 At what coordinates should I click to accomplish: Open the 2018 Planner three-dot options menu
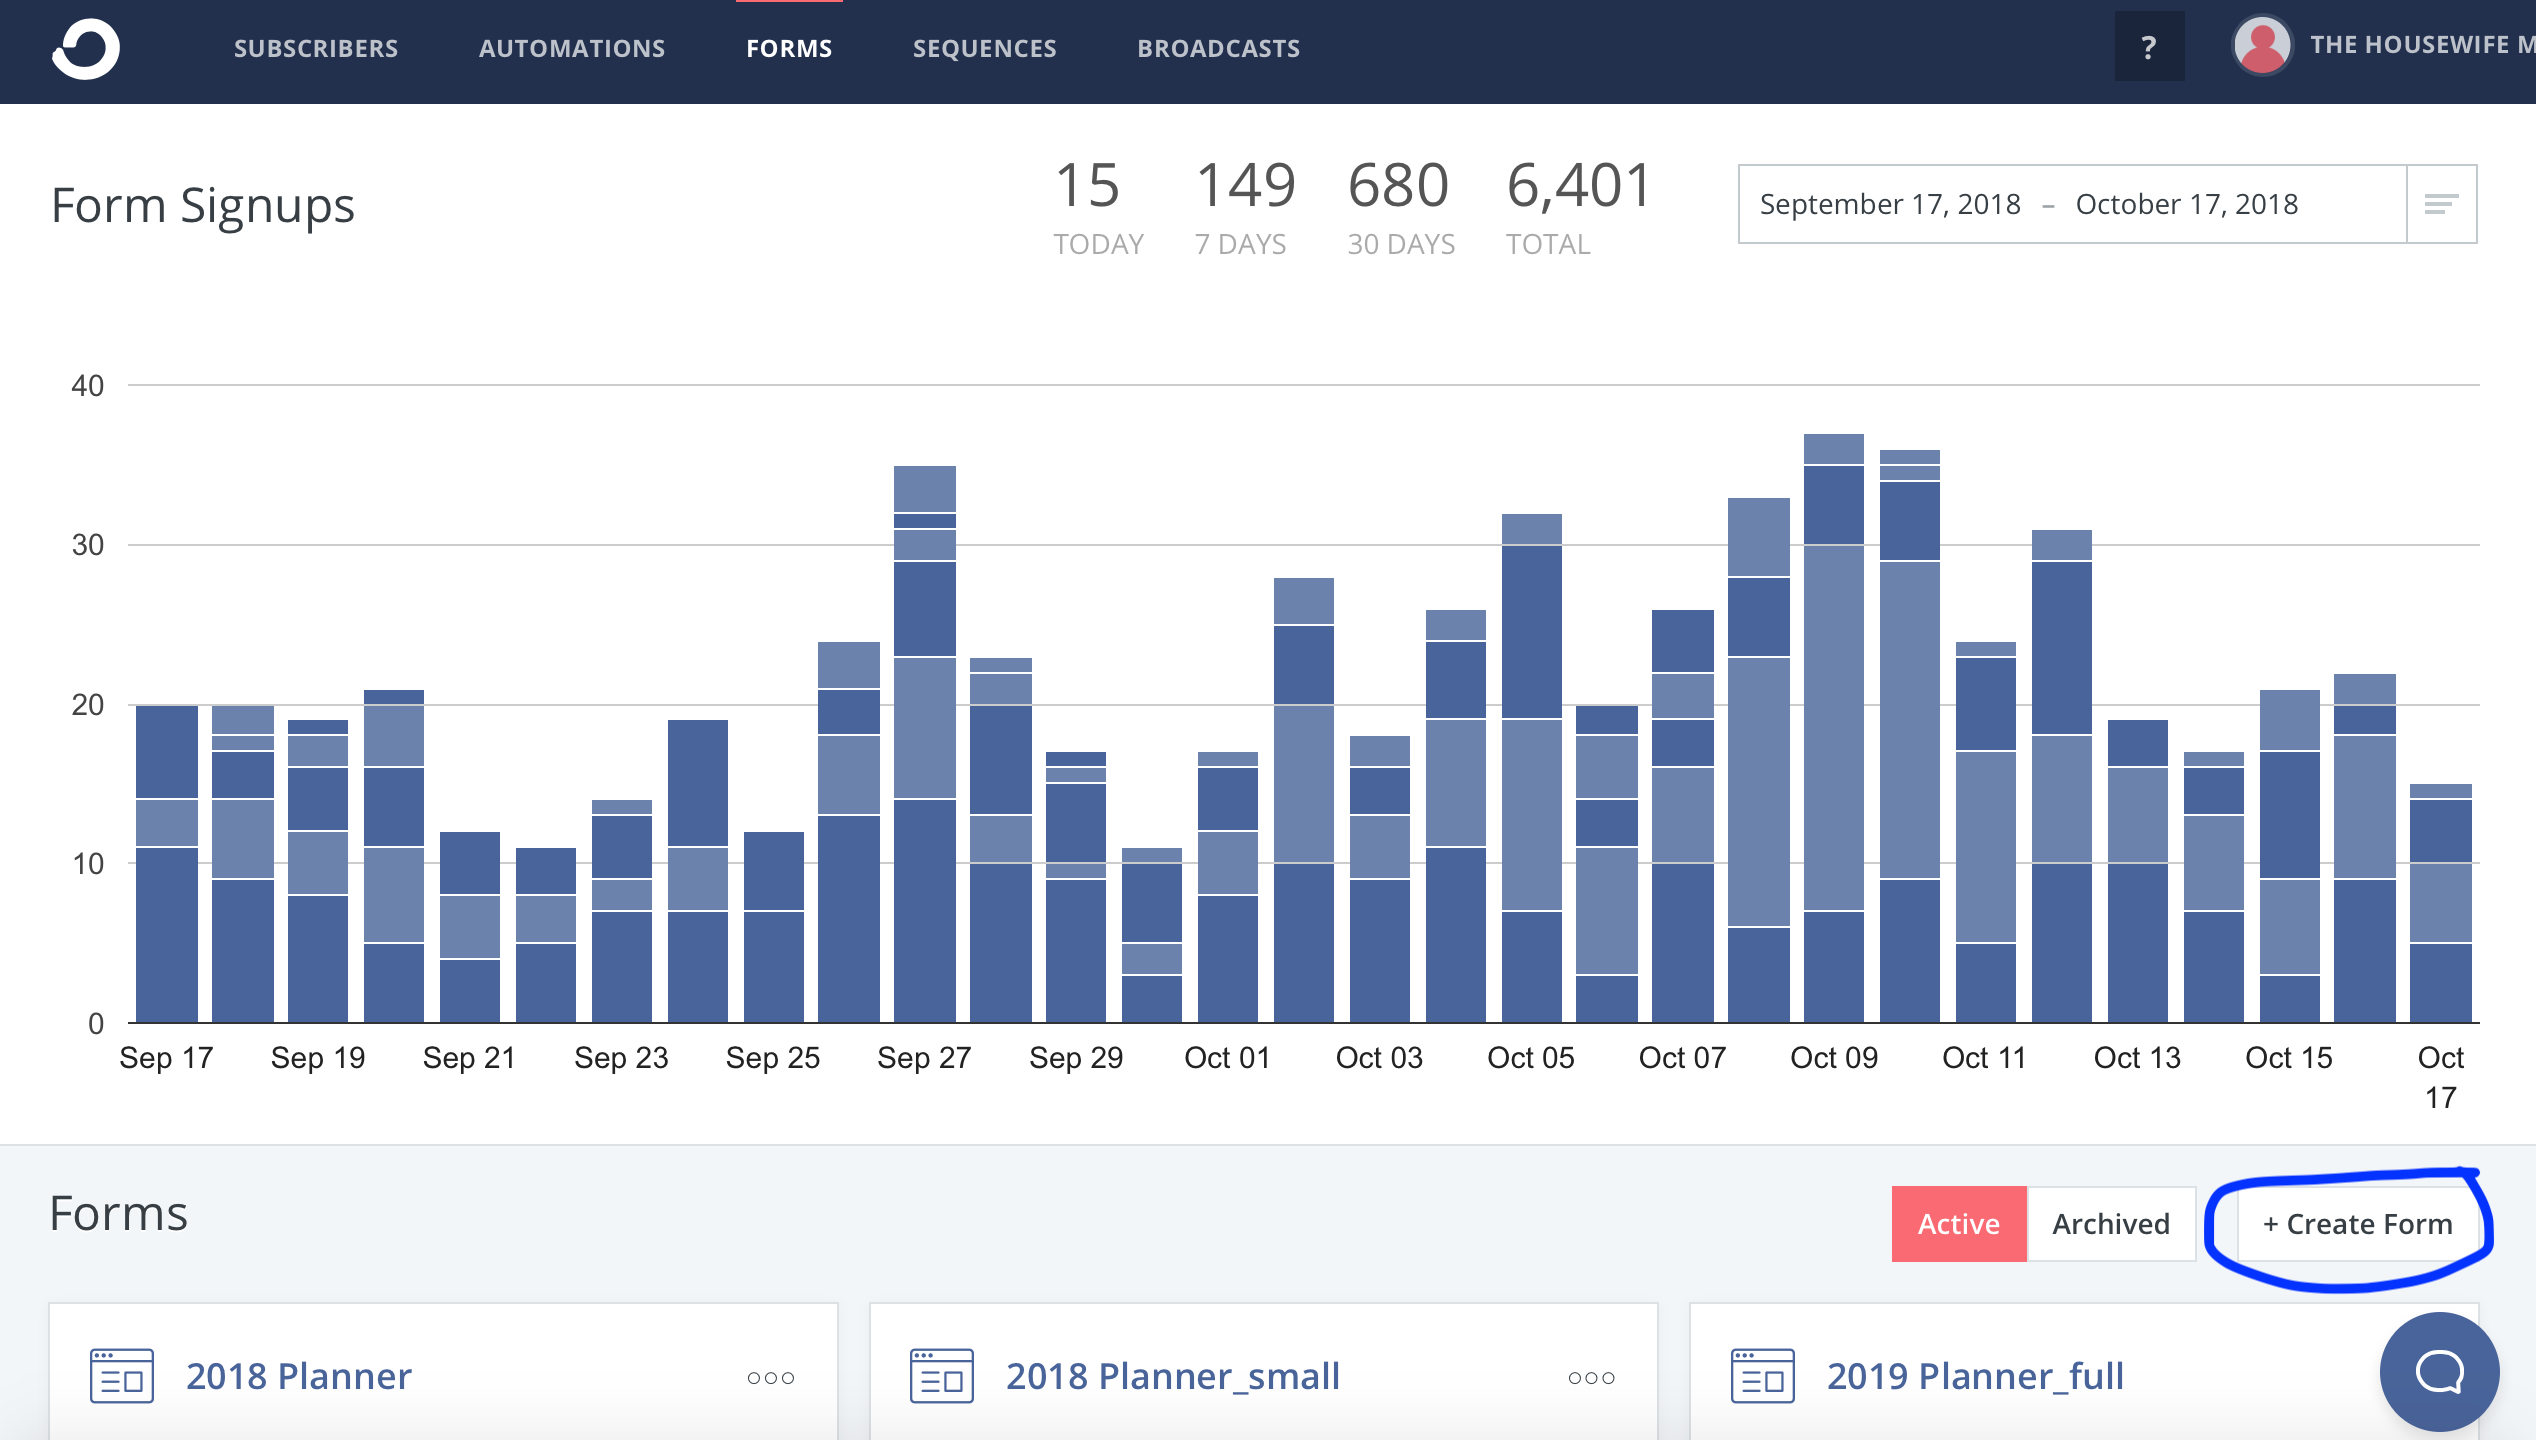pos(771,1378)
